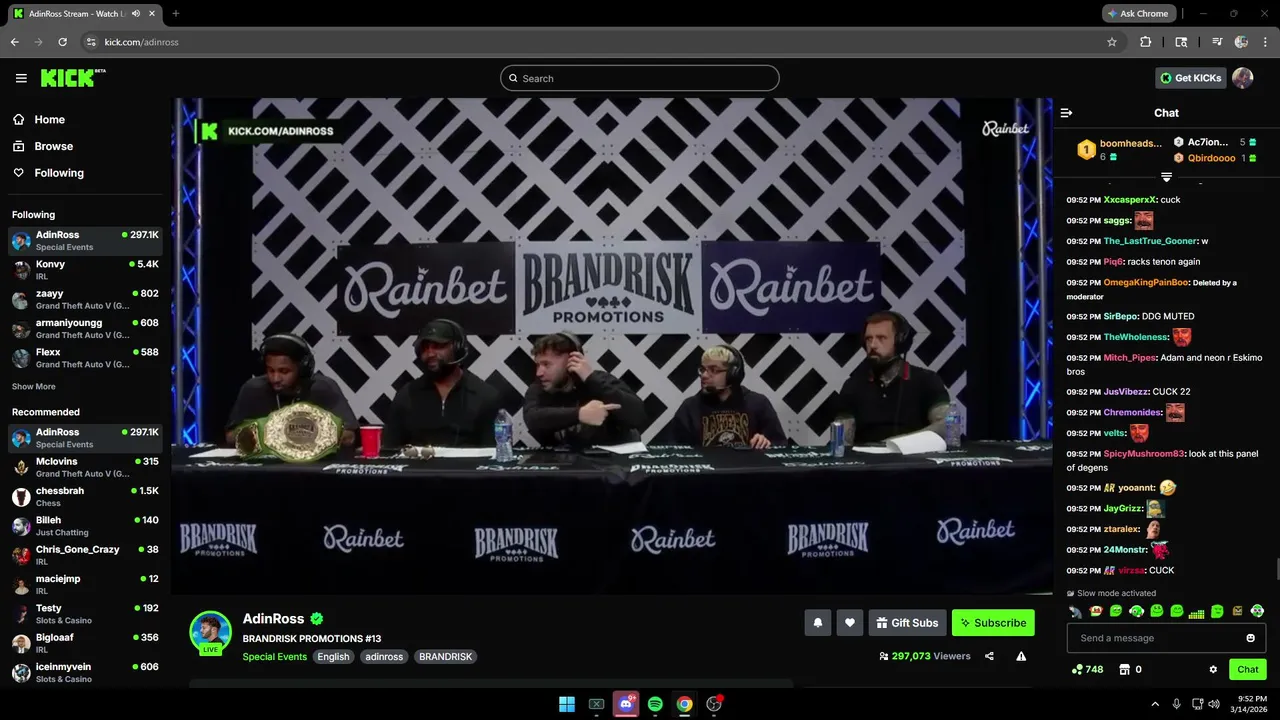Open armaniyoungg channel in sidebar
Image resolution: width=1280 pixels, height=720 pixels.
coord(85,329)
